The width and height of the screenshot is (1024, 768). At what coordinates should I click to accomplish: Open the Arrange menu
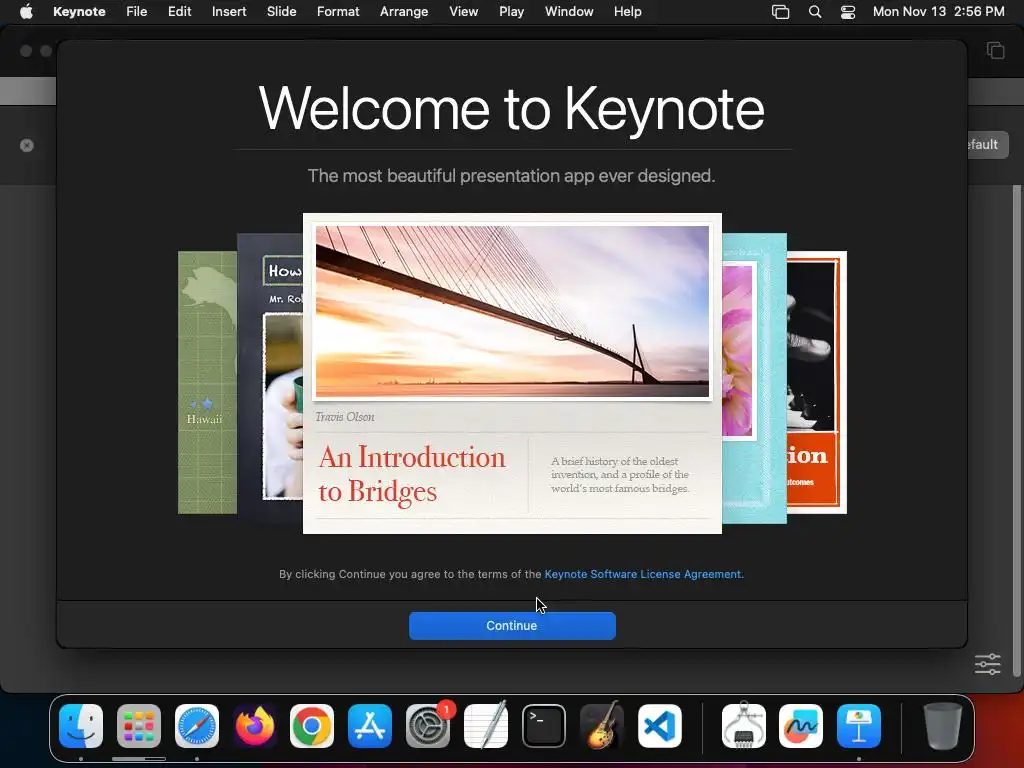(x=404, y=12)
